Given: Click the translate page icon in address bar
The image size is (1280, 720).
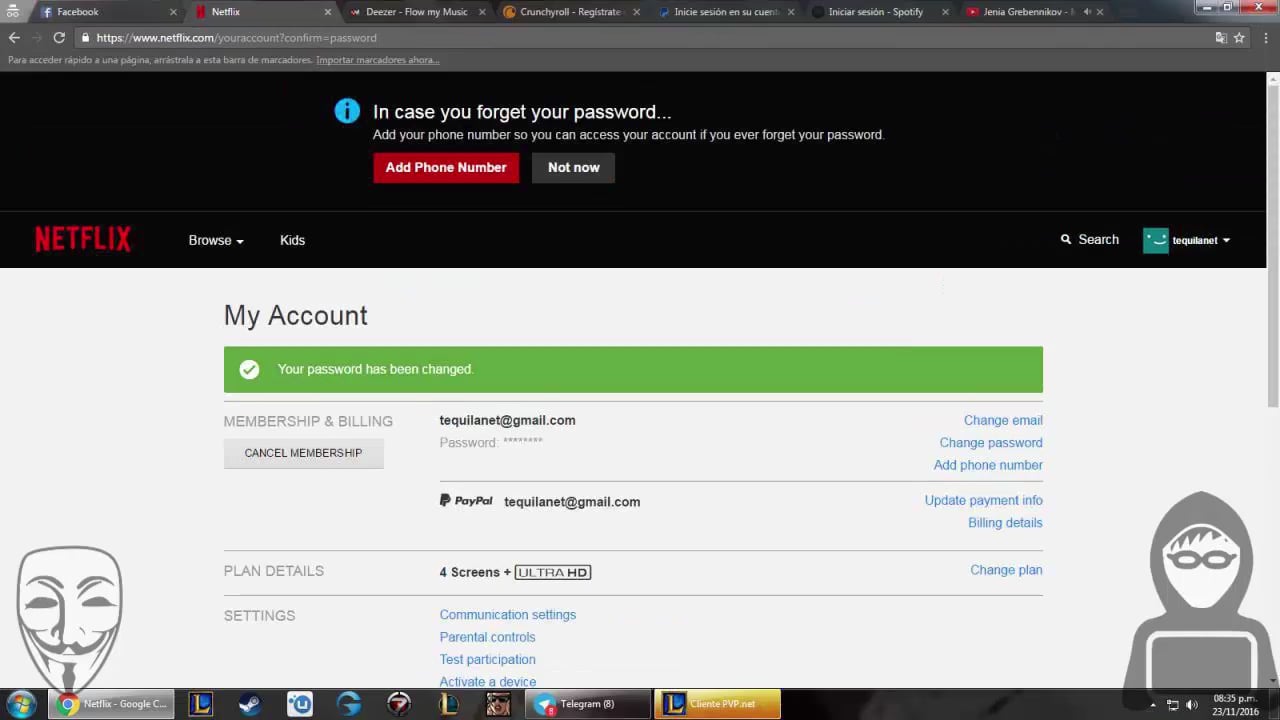Looking at the screenshot, I should click(x=1221, y=38).
